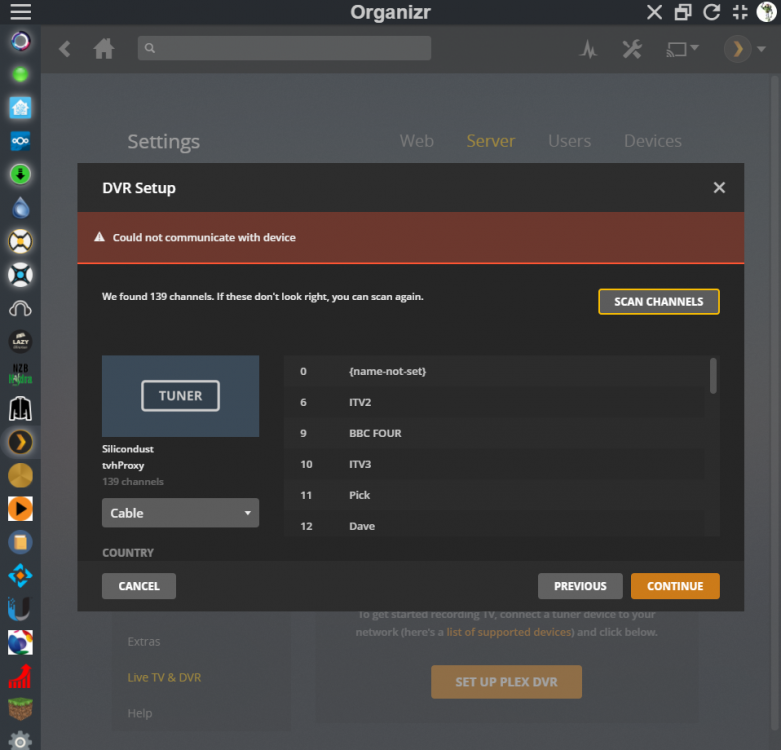Open the colorful ring sidebar app
The width and height of the screenshot is (781, 750).
click(20, 41)
